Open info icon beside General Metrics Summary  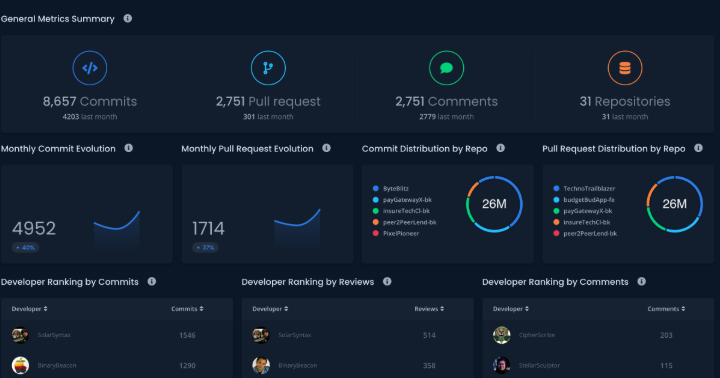[128, 18]
